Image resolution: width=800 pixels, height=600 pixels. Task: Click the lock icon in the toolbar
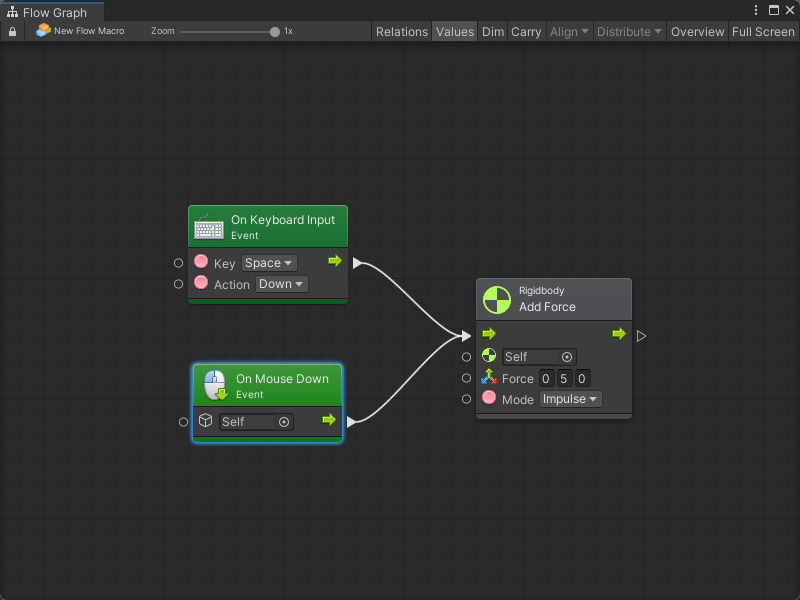pos(12,32)
